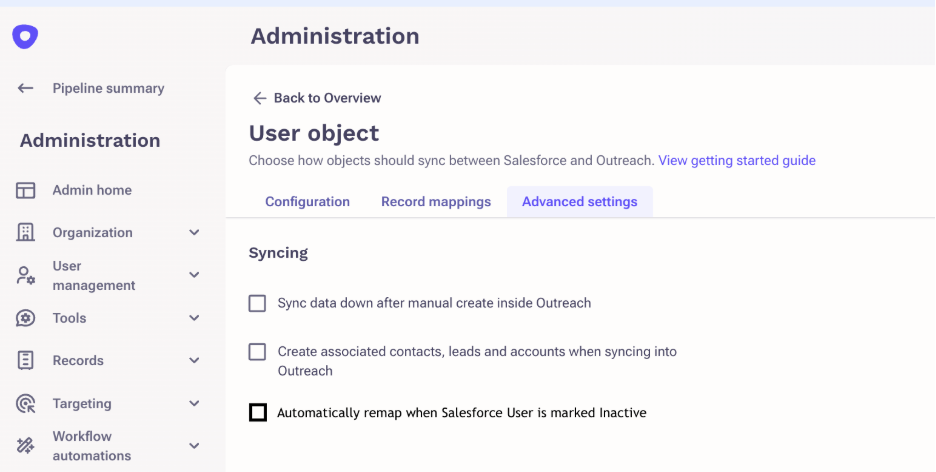This screenshot has height=472, width=936.
Task: Click the 'Syncing' section heading
Action: coord(278,253)
